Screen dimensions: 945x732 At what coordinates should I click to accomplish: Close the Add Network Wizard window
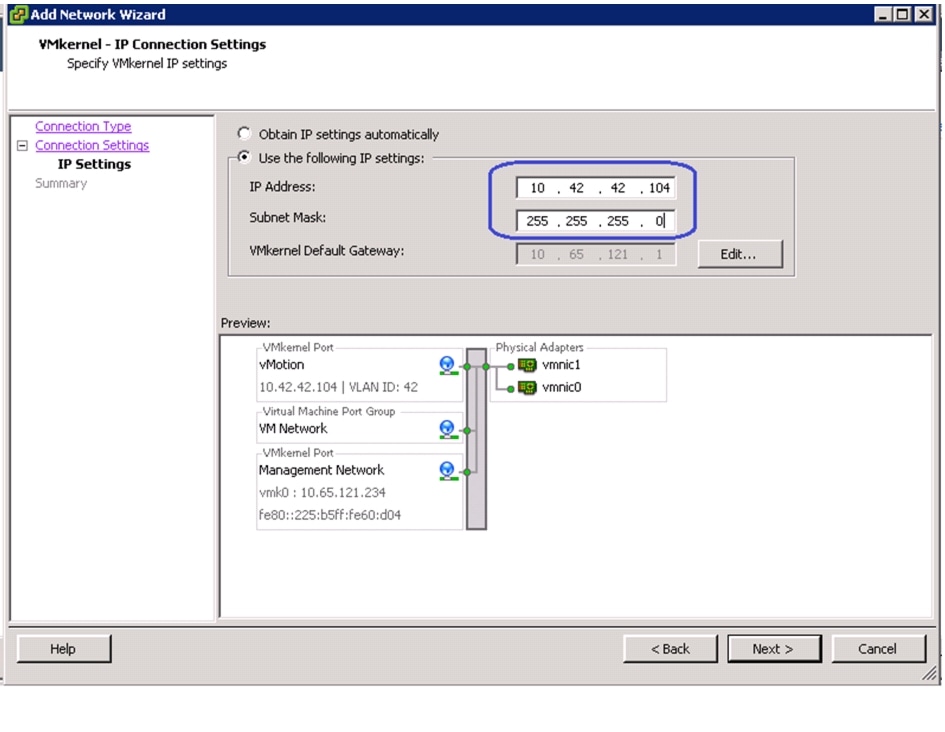(923, 14)
